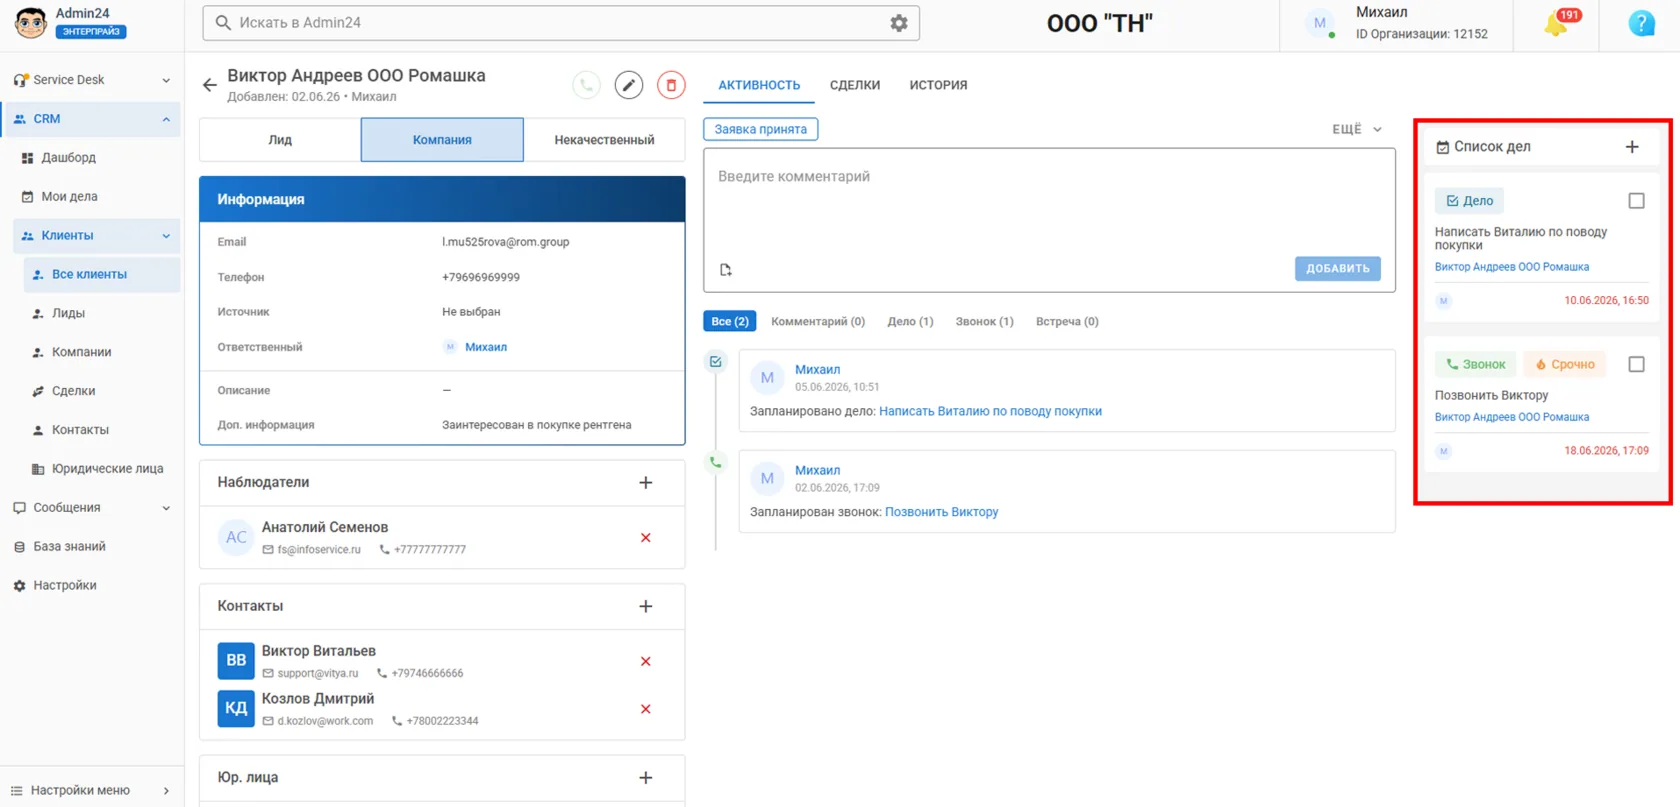Remove observer Анатолий Семенов

coord(646,538)
